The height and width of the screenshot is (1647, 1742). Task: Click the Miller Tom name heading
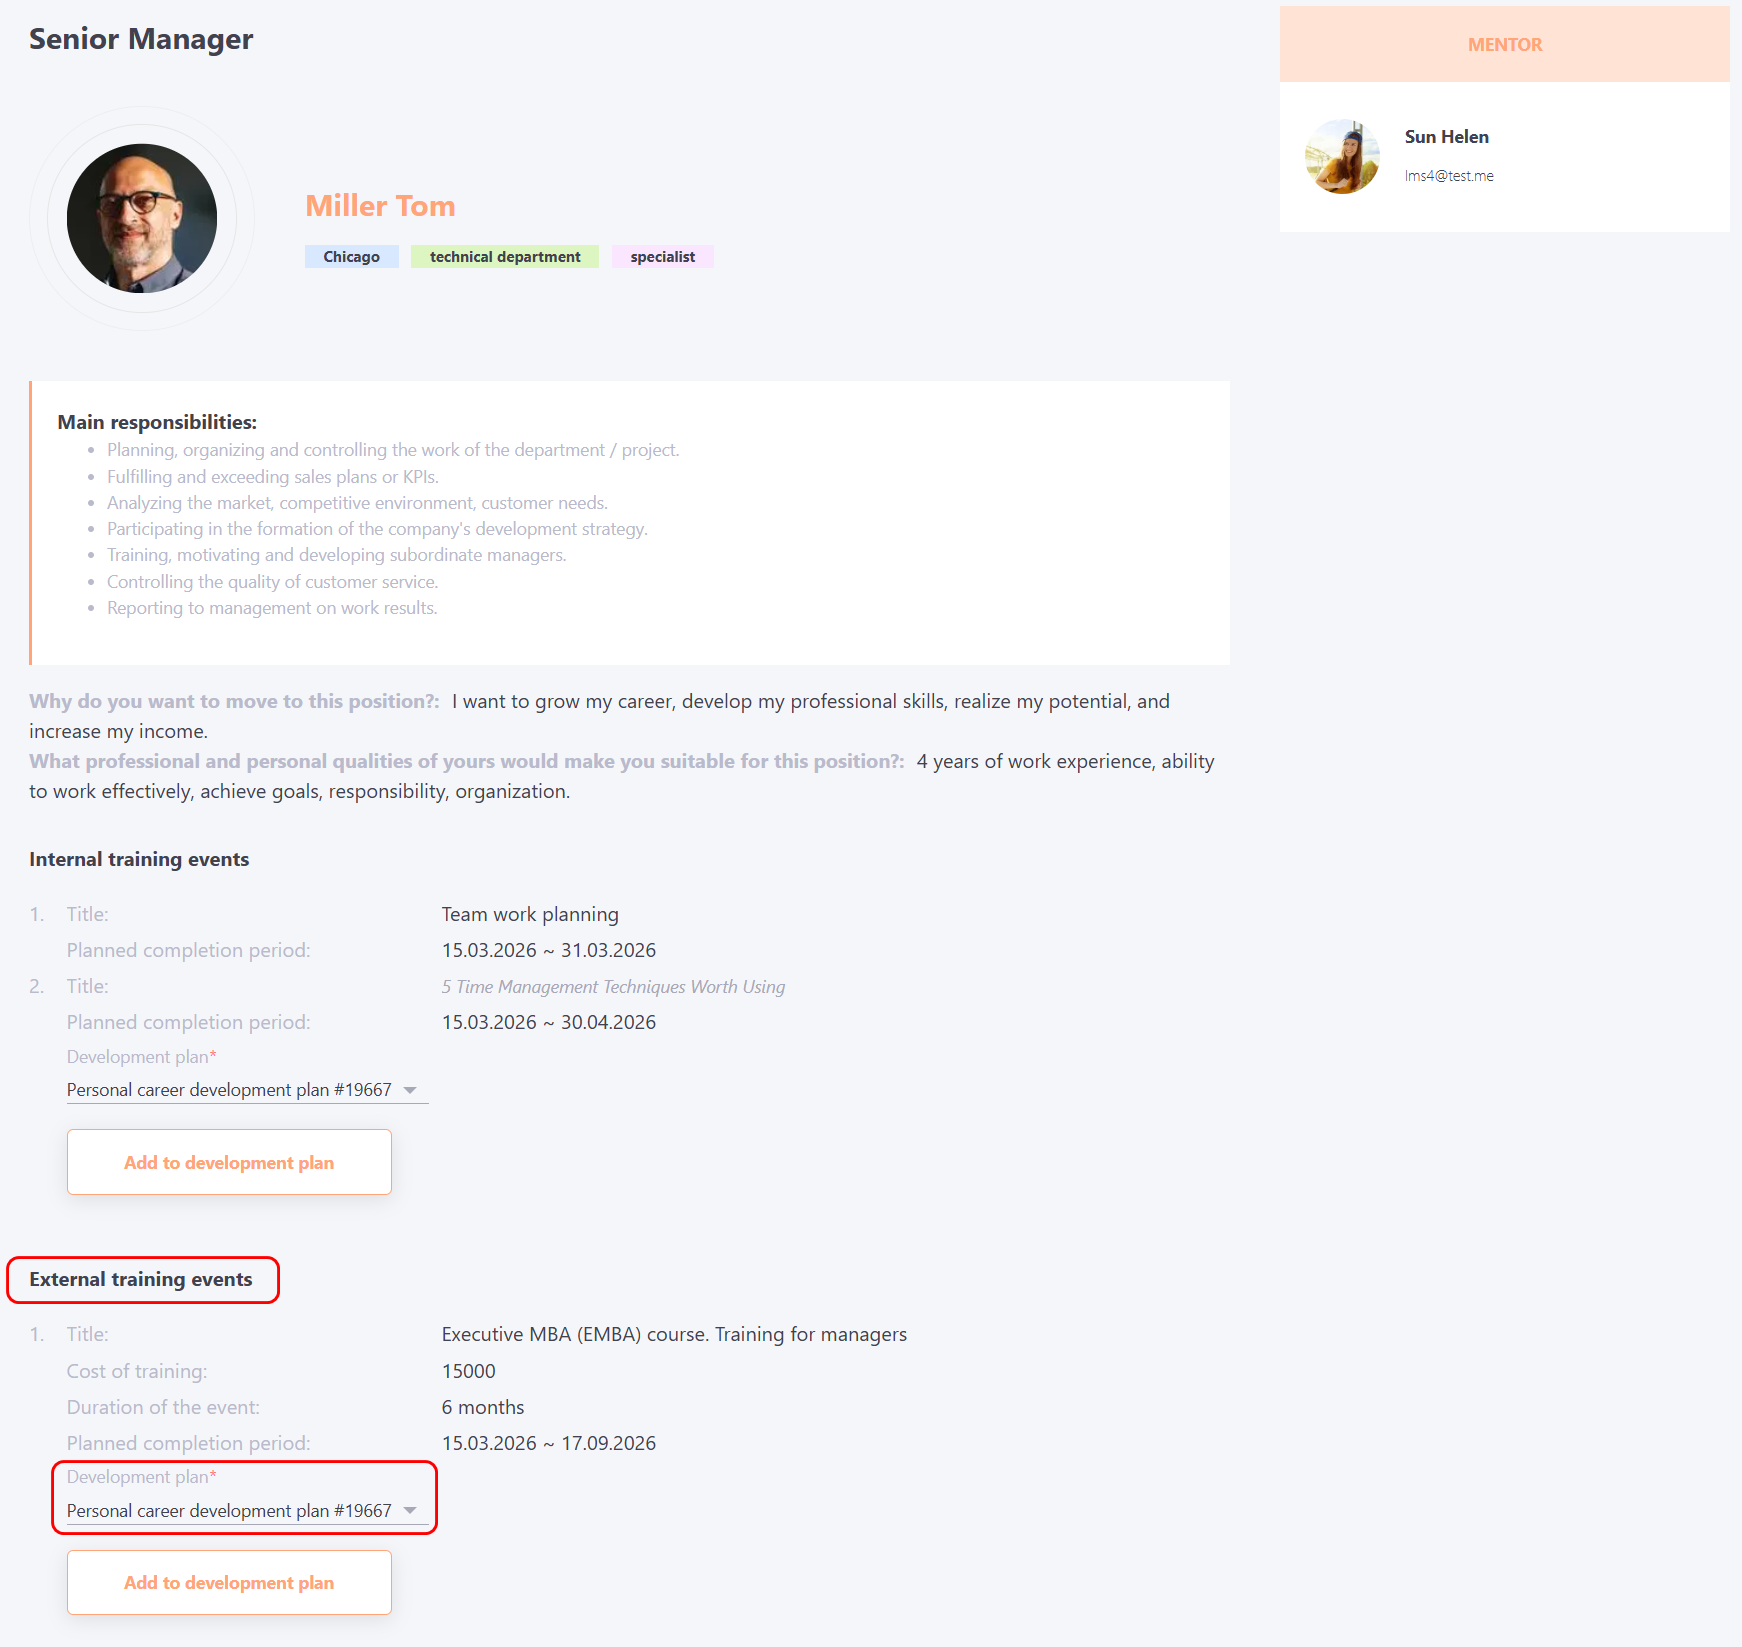tap(380, 206)
